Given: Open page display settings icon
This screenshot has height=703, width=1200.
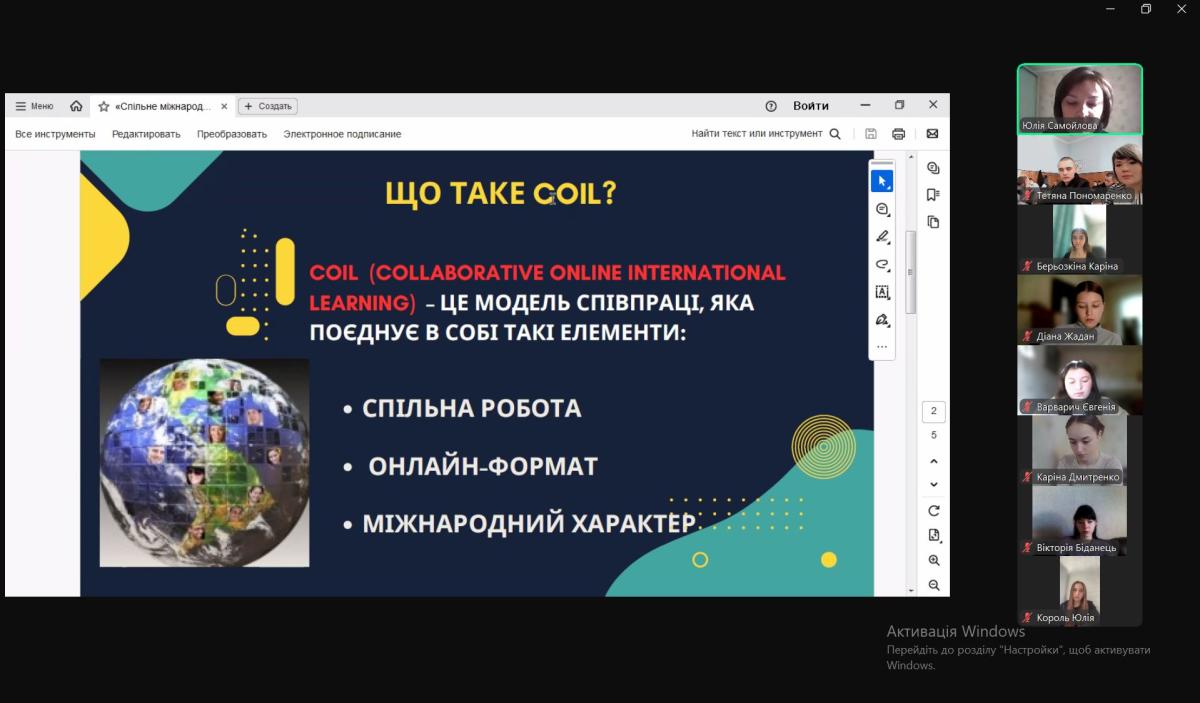Looking at the screenshot, I should tap(934, 536).
